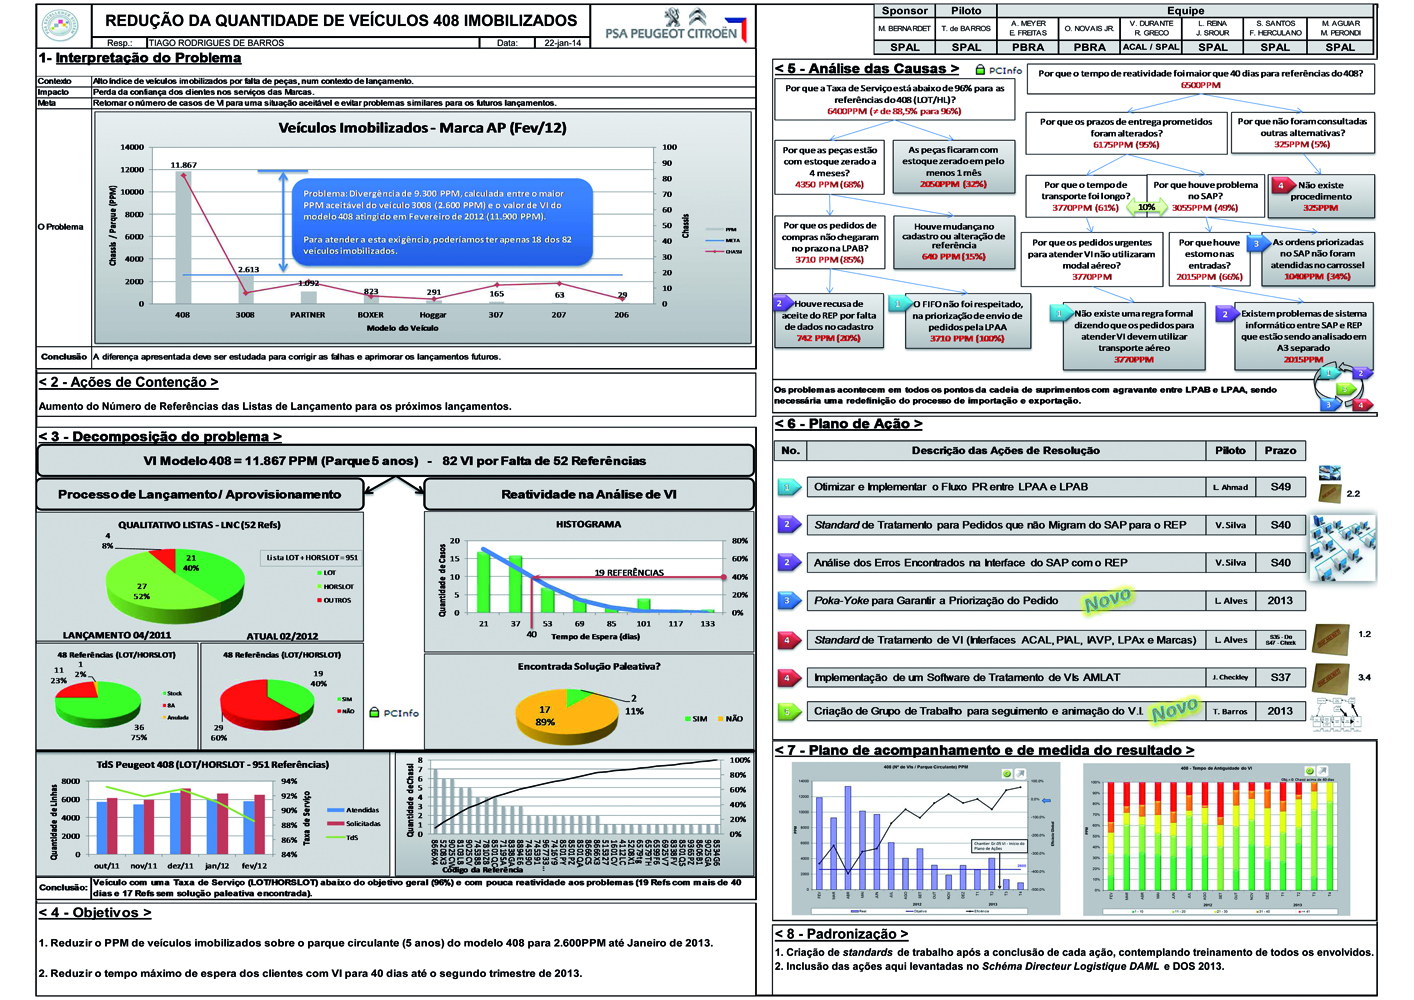Click the brown stamp image labeled 3.4
The height and width of the screenshot is (1000, 1414).
[1331, 677]
